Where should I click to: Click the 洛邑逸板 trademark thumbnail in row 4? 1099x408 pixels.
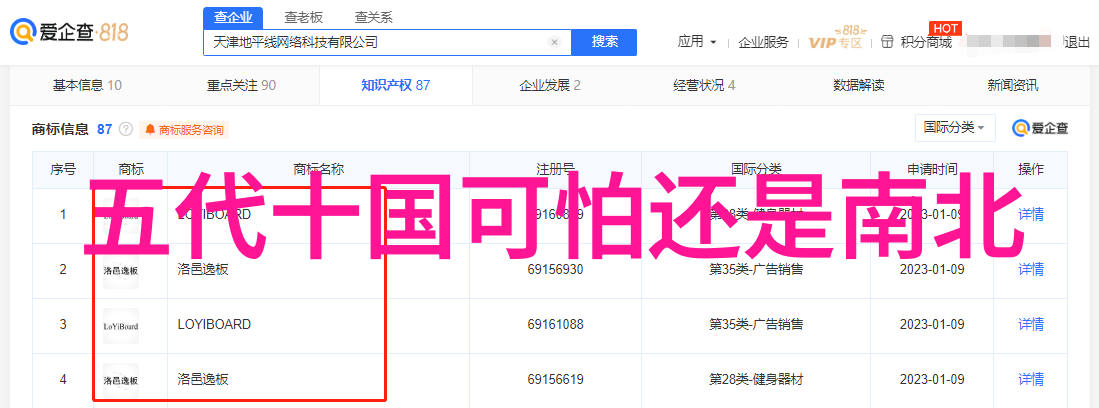coord(121,381)
